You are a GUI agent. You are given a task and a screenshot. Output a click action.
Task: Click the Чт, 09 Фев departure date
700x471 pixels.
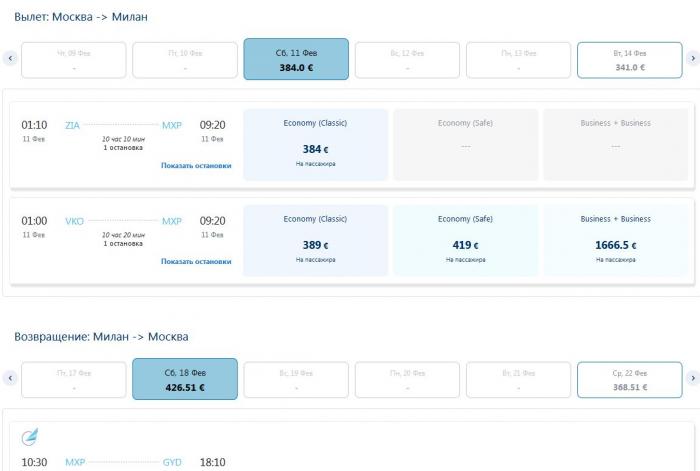(74, 59)
